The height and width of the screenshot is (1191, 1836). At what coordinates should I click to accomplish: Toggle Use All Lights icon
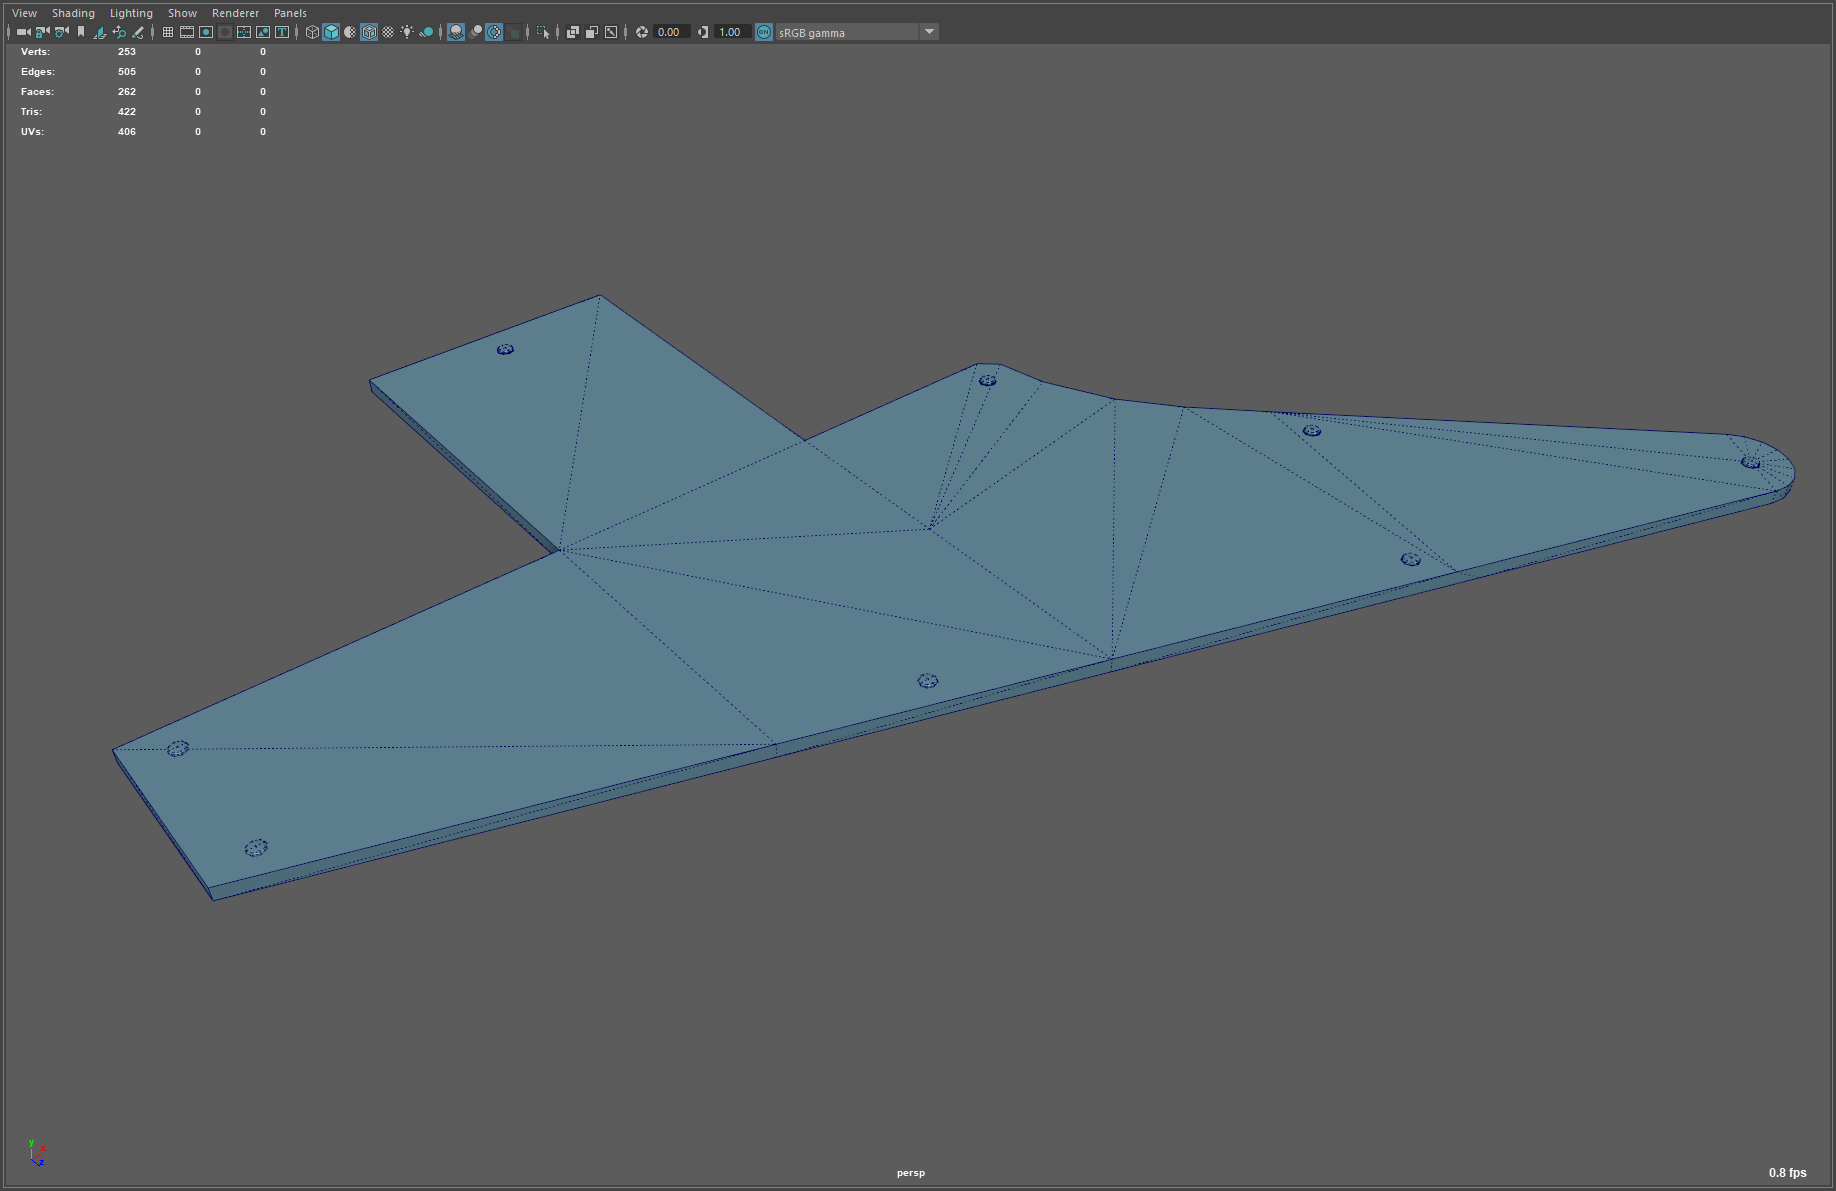pos(407,32)
